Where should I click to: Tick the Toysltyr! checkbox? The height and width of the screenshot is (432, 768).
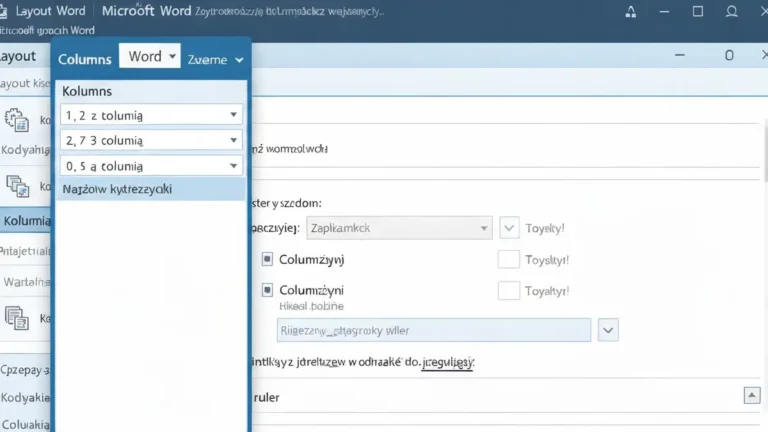click(508, 260)
